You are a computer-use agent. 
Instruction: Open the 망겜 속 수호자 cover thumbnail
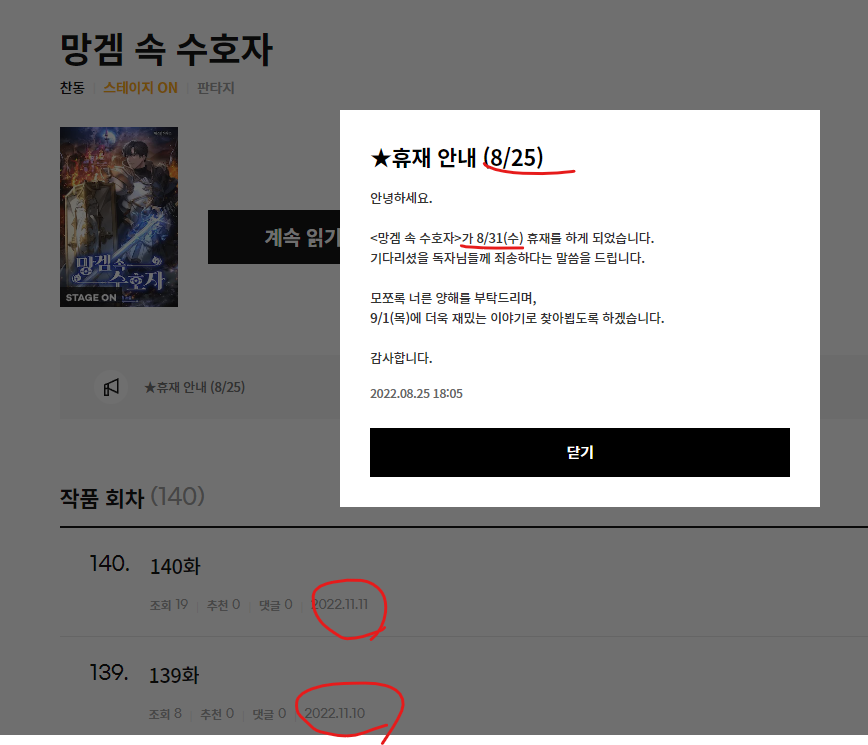tap(119, 217)
